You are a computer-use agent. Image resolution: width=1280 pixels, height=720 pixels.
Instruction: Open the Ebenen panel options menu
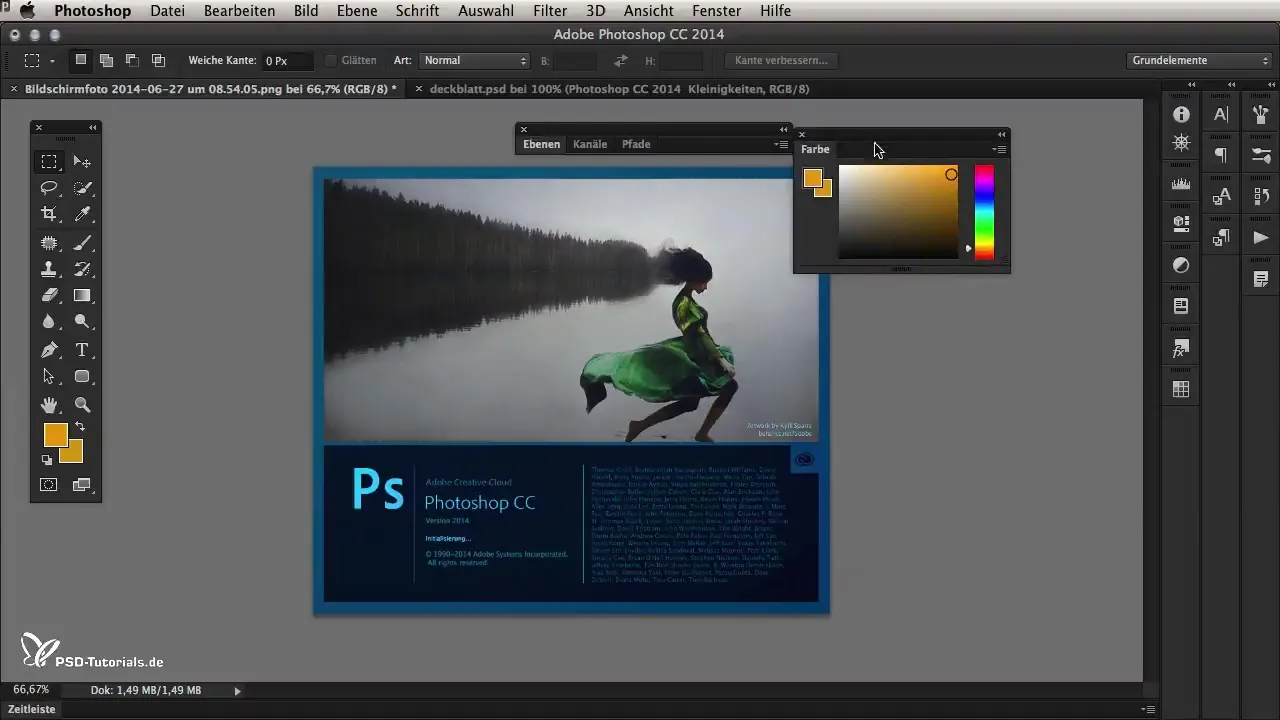pyautogui.click(x=781, y=144)
